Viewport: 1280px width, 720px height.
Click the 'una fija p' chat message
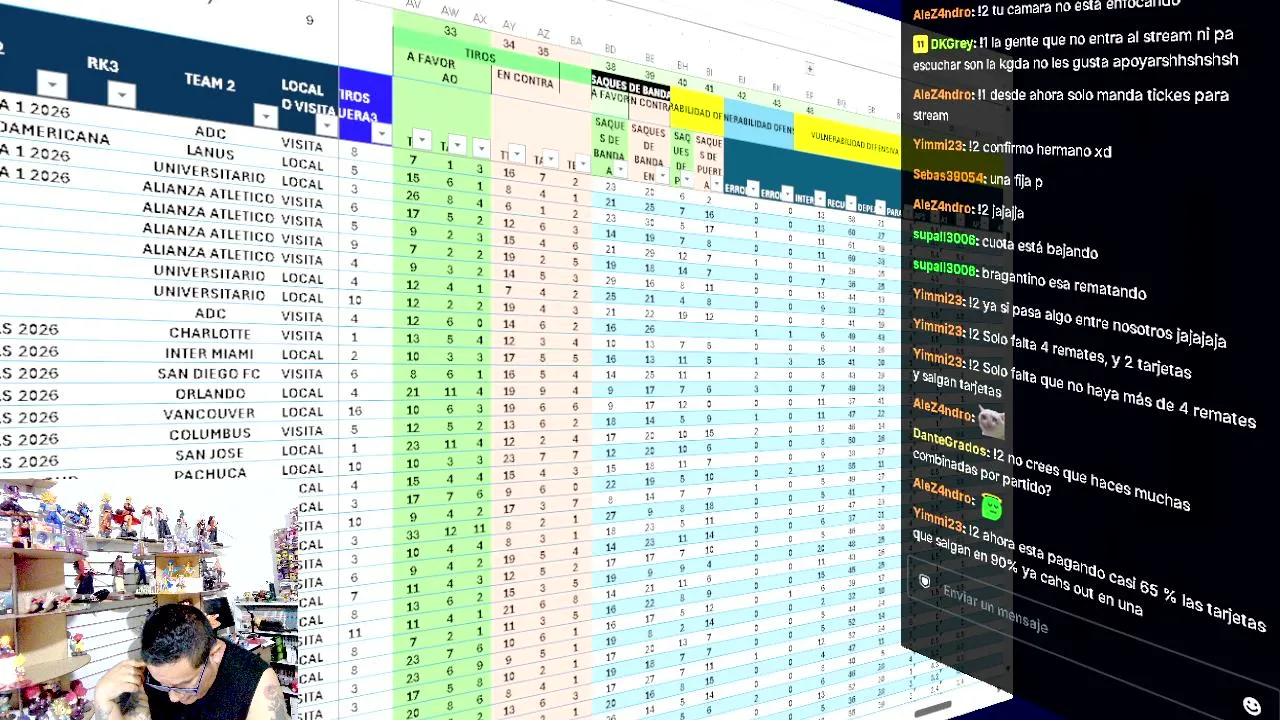click(x=1016, y=180)
